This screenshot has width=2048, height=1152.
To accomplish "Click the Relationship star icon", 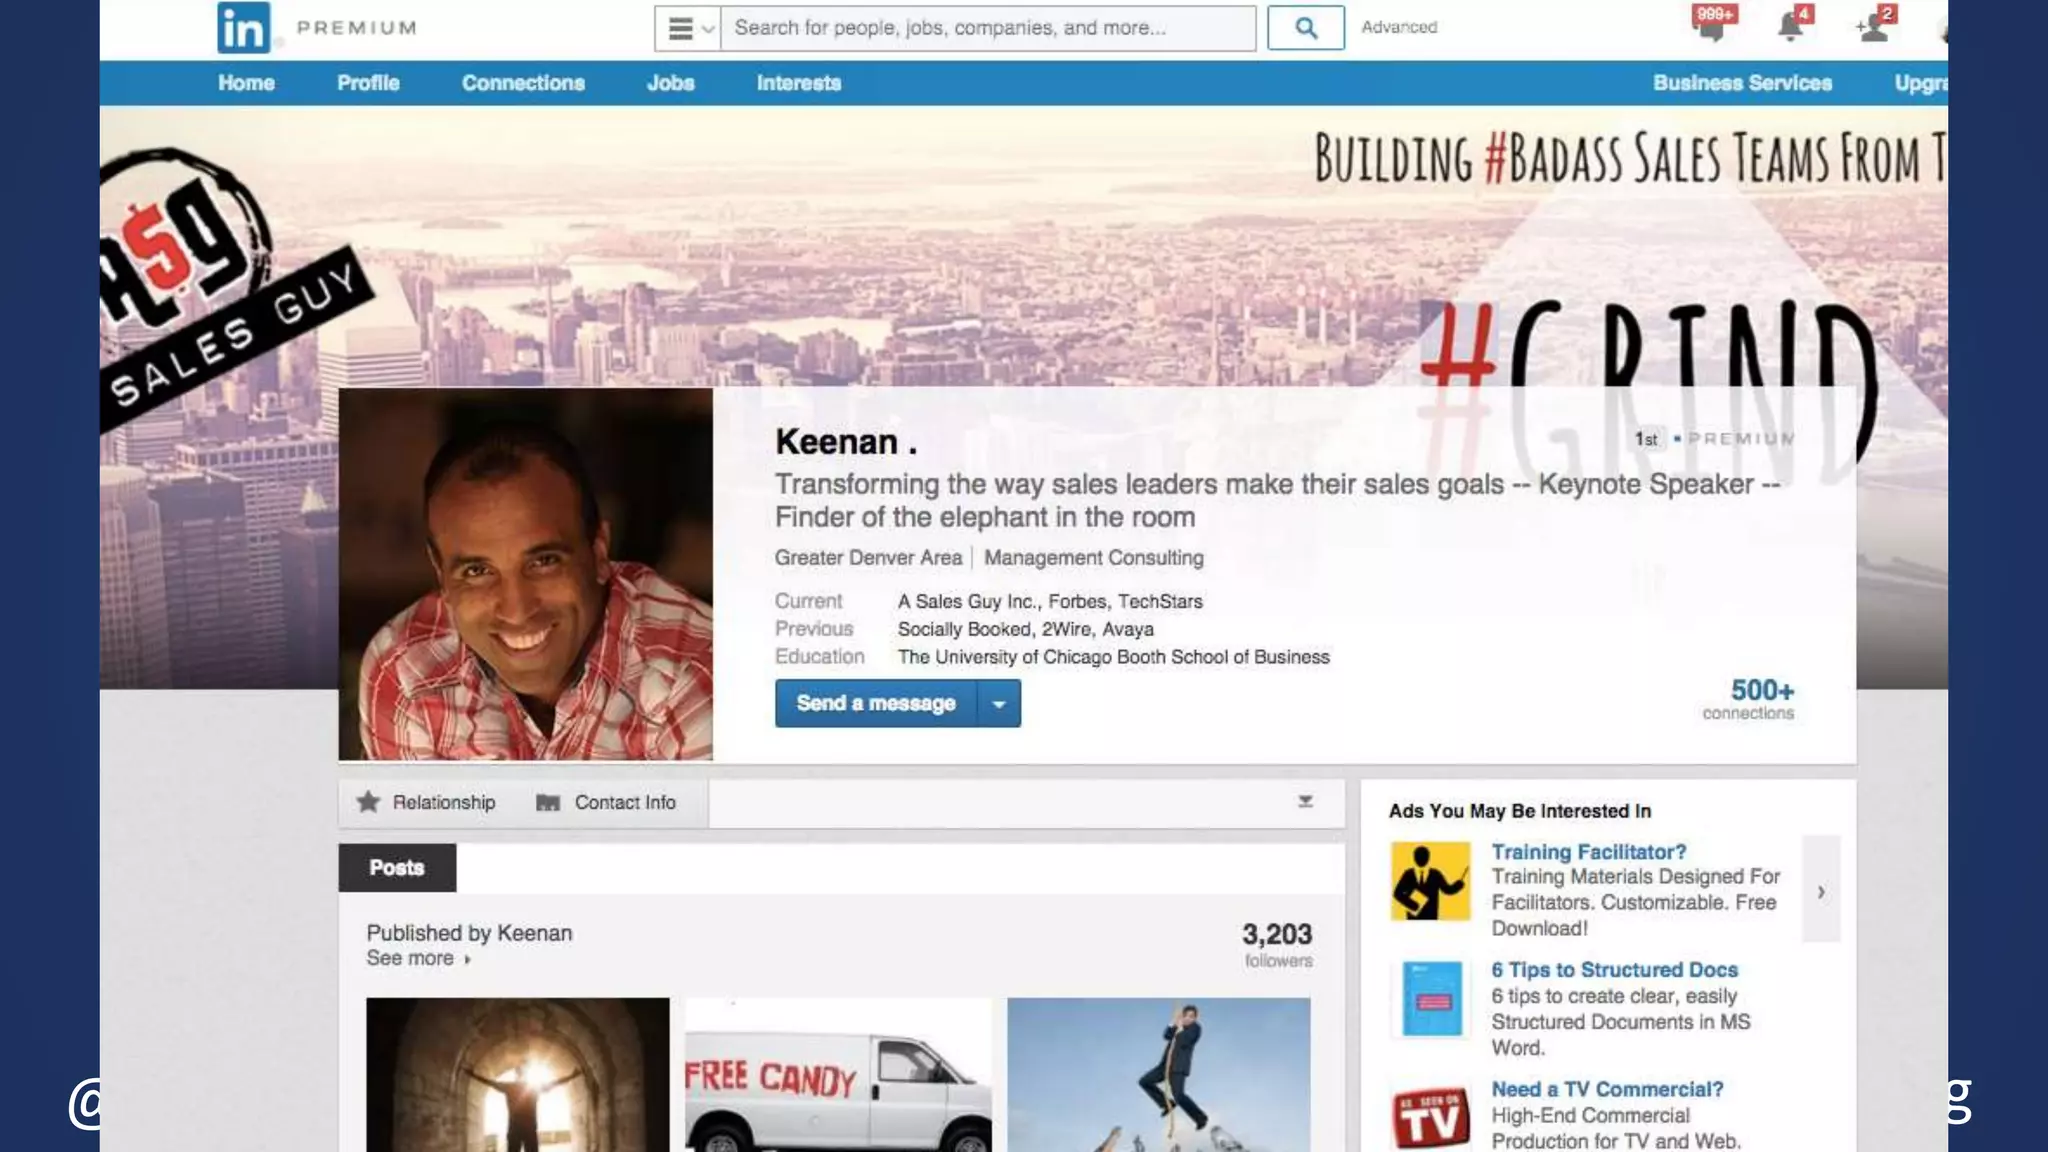I will click(x=368, y=802).
